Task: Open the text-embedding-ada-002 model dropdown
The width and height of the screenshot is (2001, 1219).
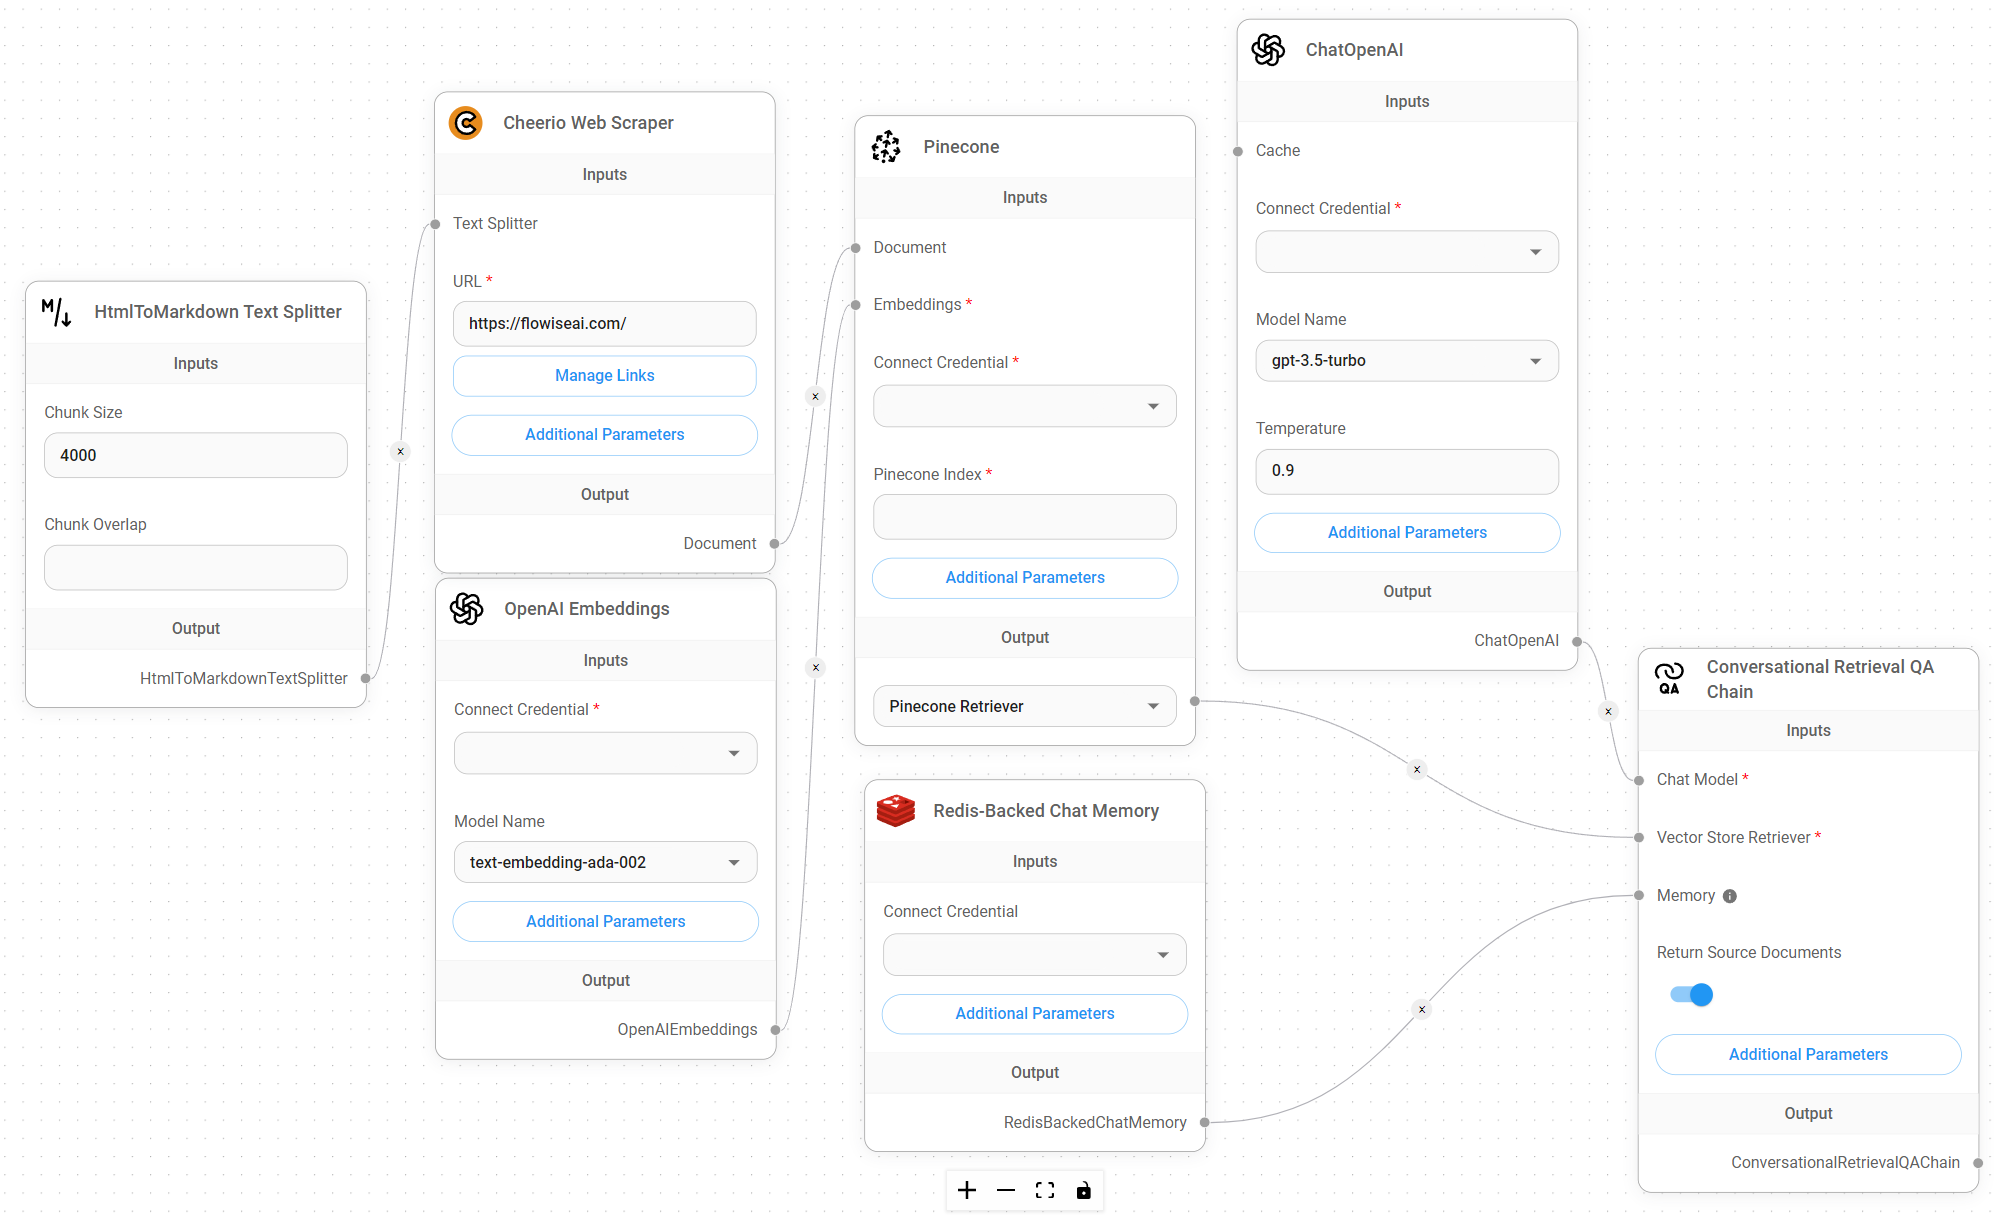Action: pyautogui.click(x=605, y=862)
